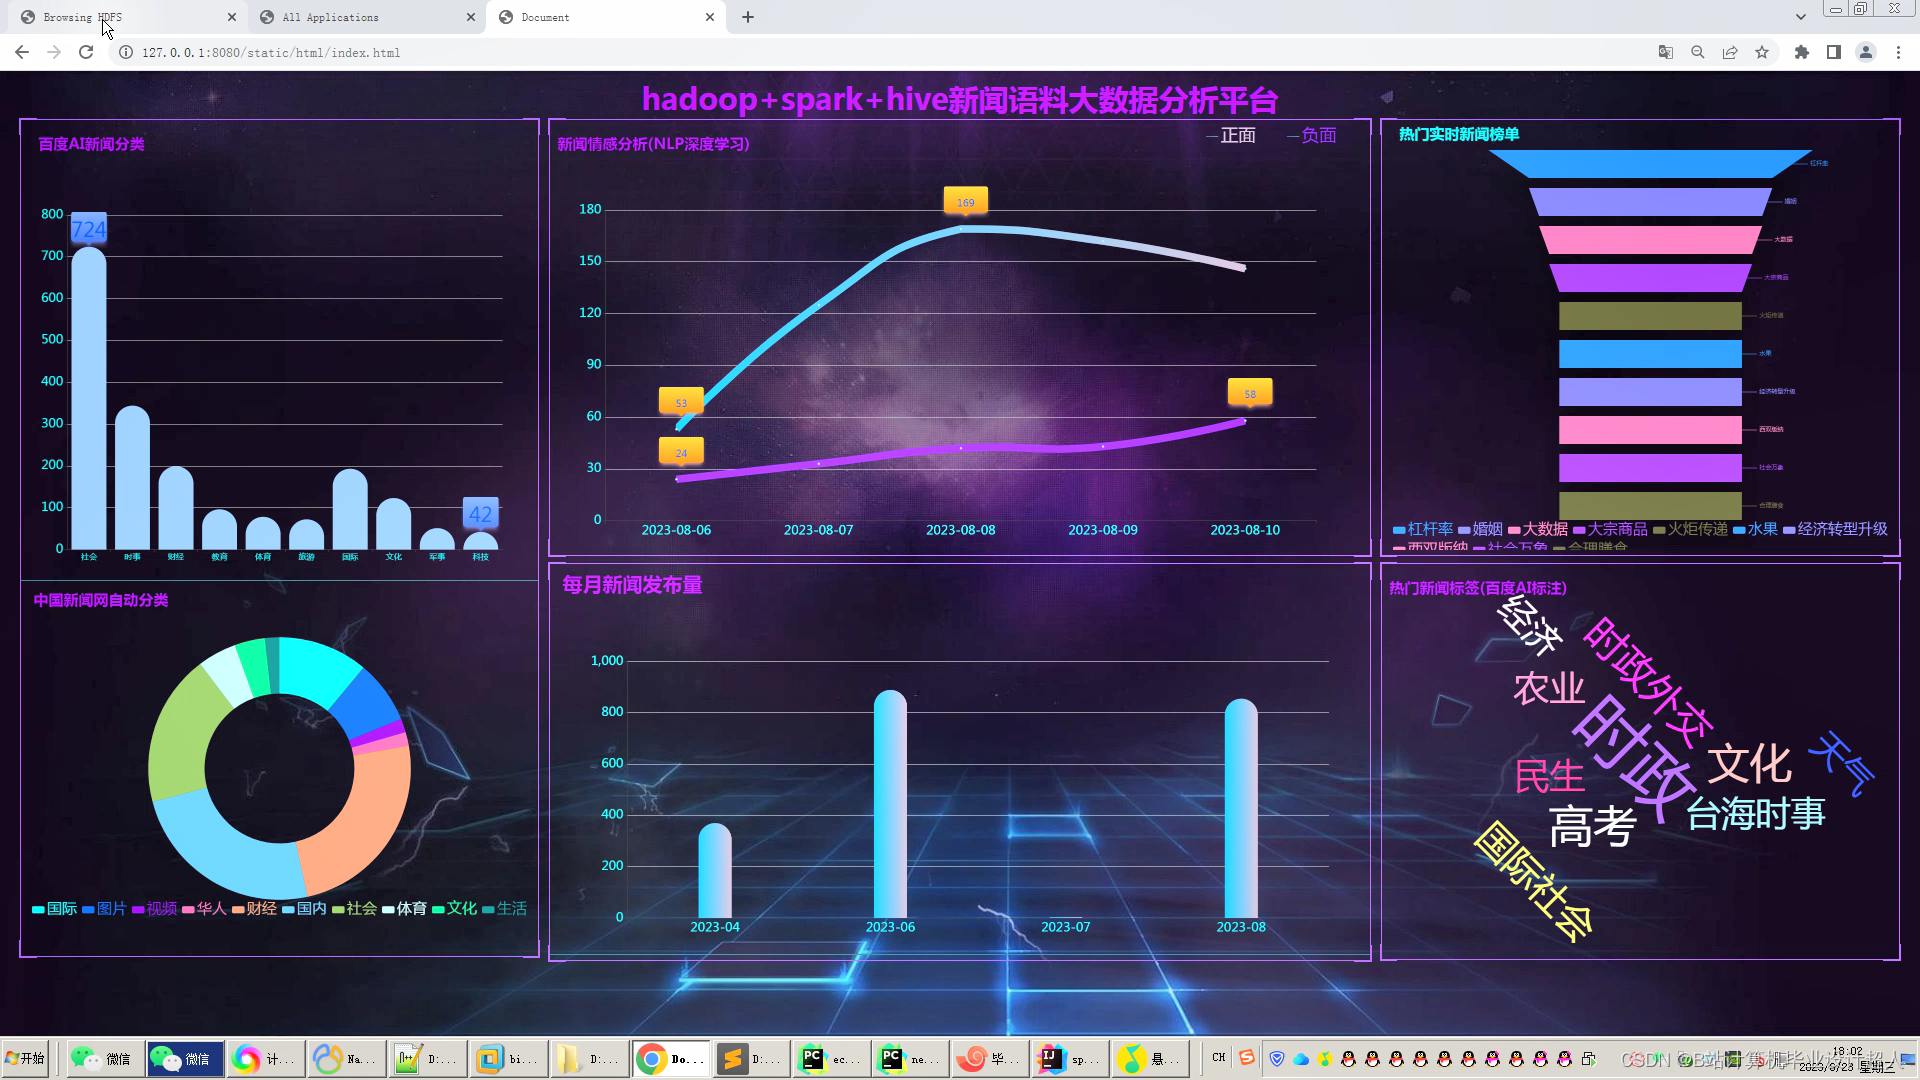
Task: Bookmark this page with star icon
Action: (x=1762, y=53)
